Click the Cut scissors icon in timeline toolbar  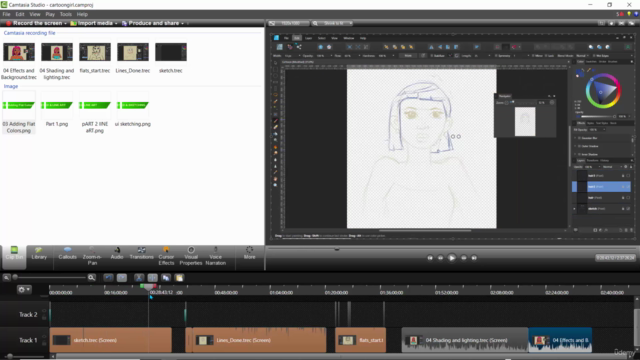[x=139, y=278]
